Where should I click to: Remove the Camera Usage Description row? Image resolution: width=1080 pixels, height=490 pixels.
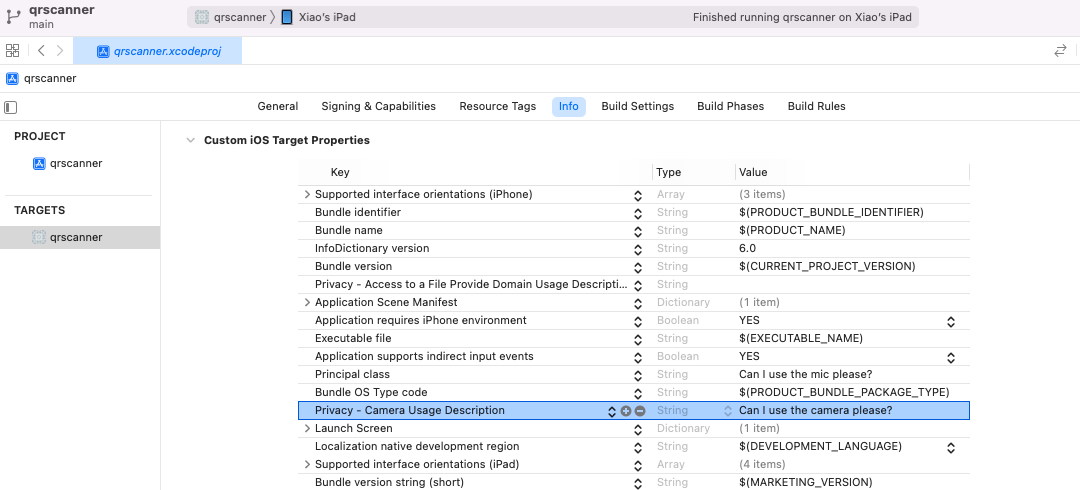coord(640,411)
